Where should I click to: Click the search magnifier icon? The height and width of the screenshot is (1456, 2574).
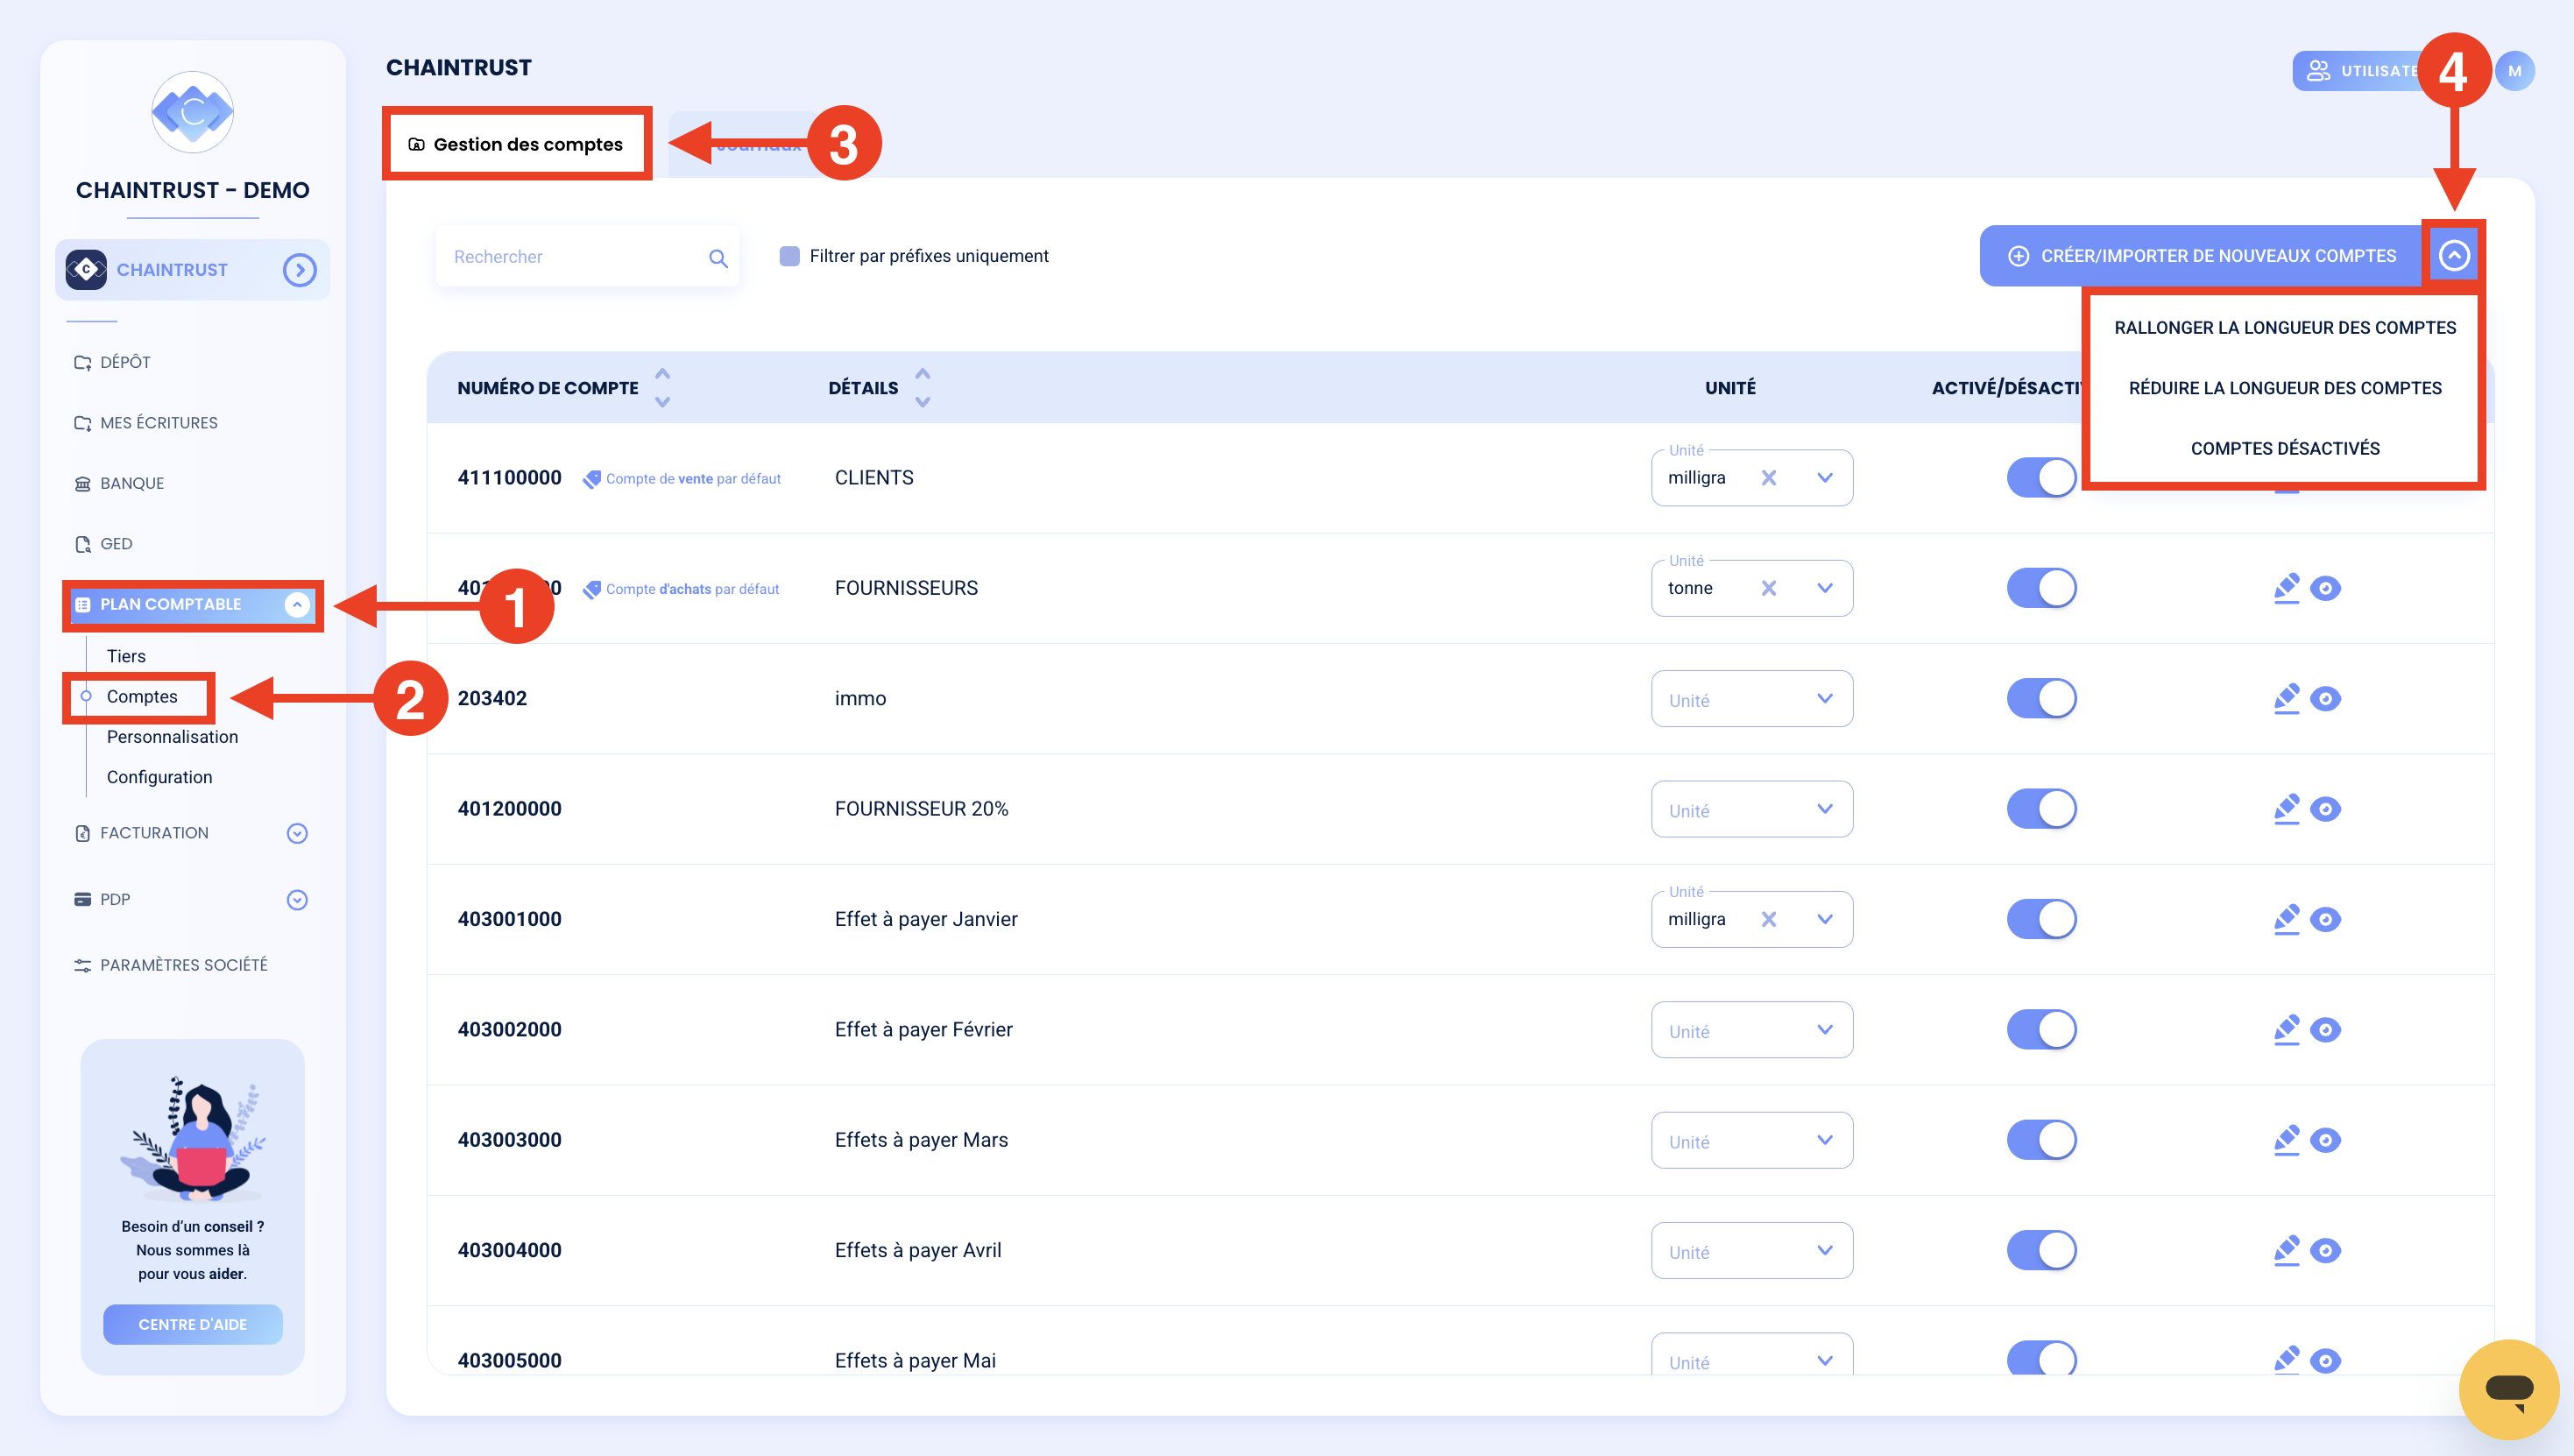[x=718, y=258]
